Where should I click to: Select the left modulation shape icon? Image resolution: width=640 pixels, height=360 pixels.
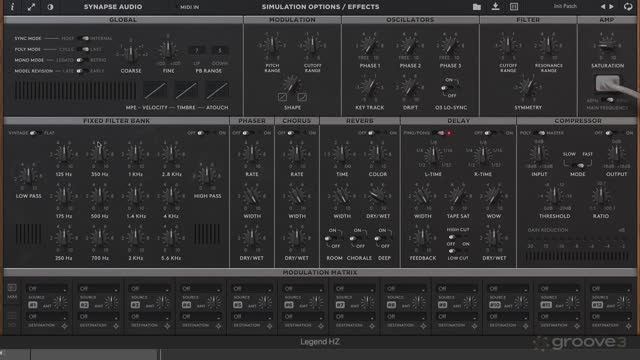coord(282,97)
